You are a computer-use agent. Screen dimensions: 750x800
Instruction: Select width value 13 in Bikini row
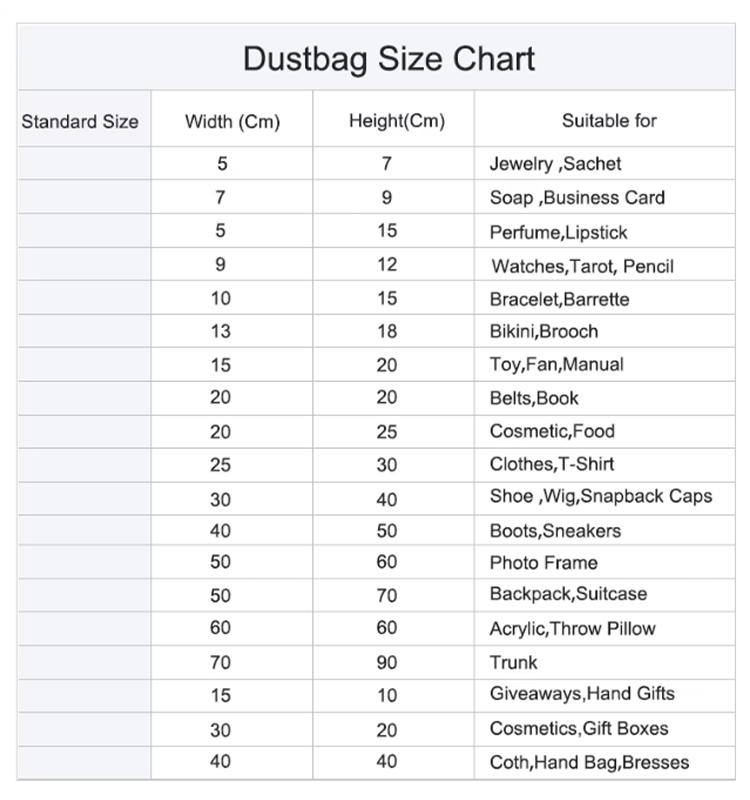[221, 332]
